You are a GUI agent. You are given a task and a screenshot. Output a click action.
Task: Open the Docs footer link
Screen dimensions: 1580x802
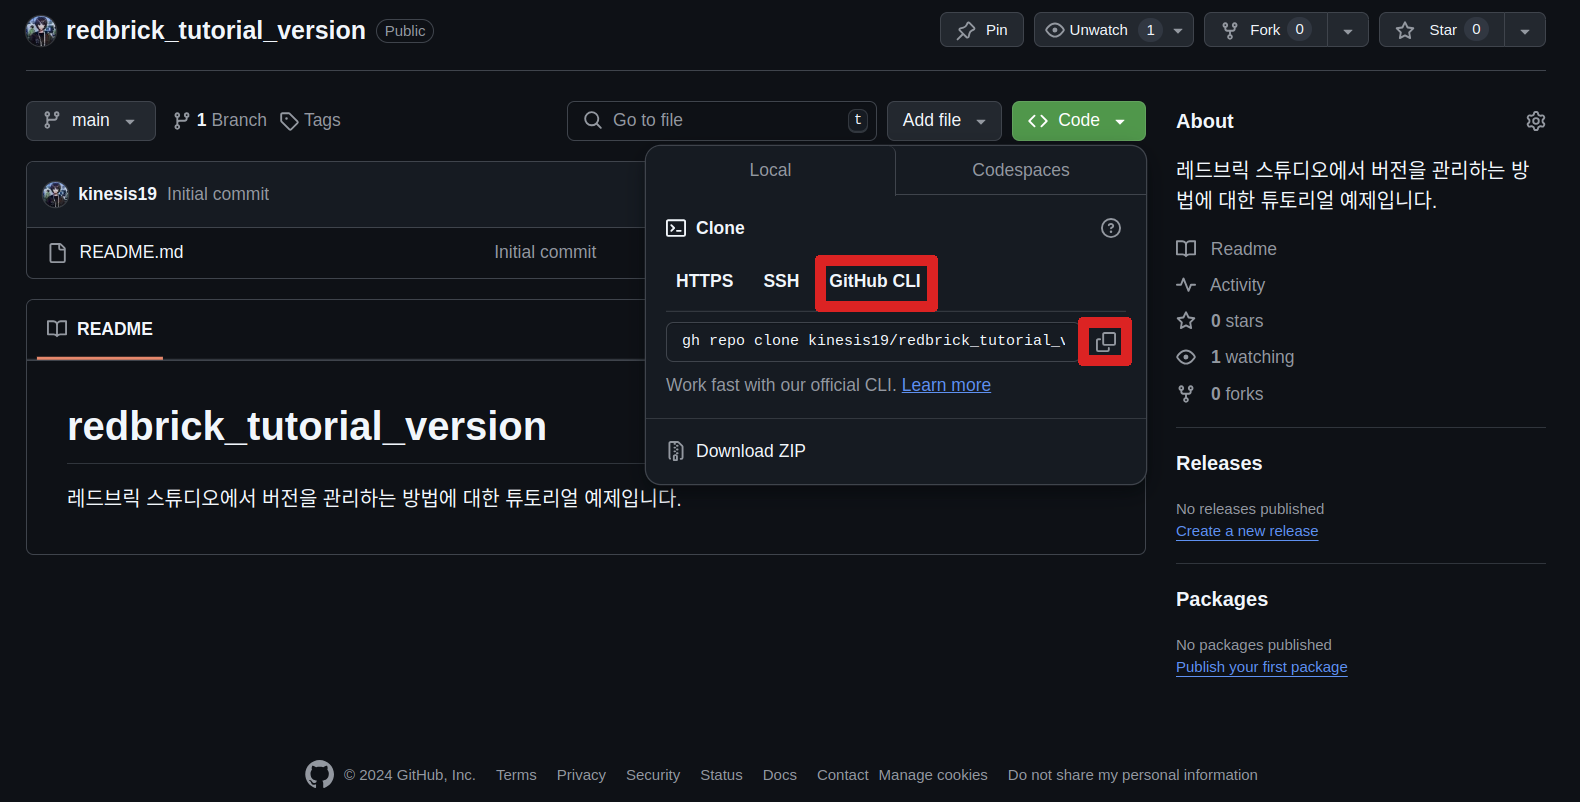780,775
